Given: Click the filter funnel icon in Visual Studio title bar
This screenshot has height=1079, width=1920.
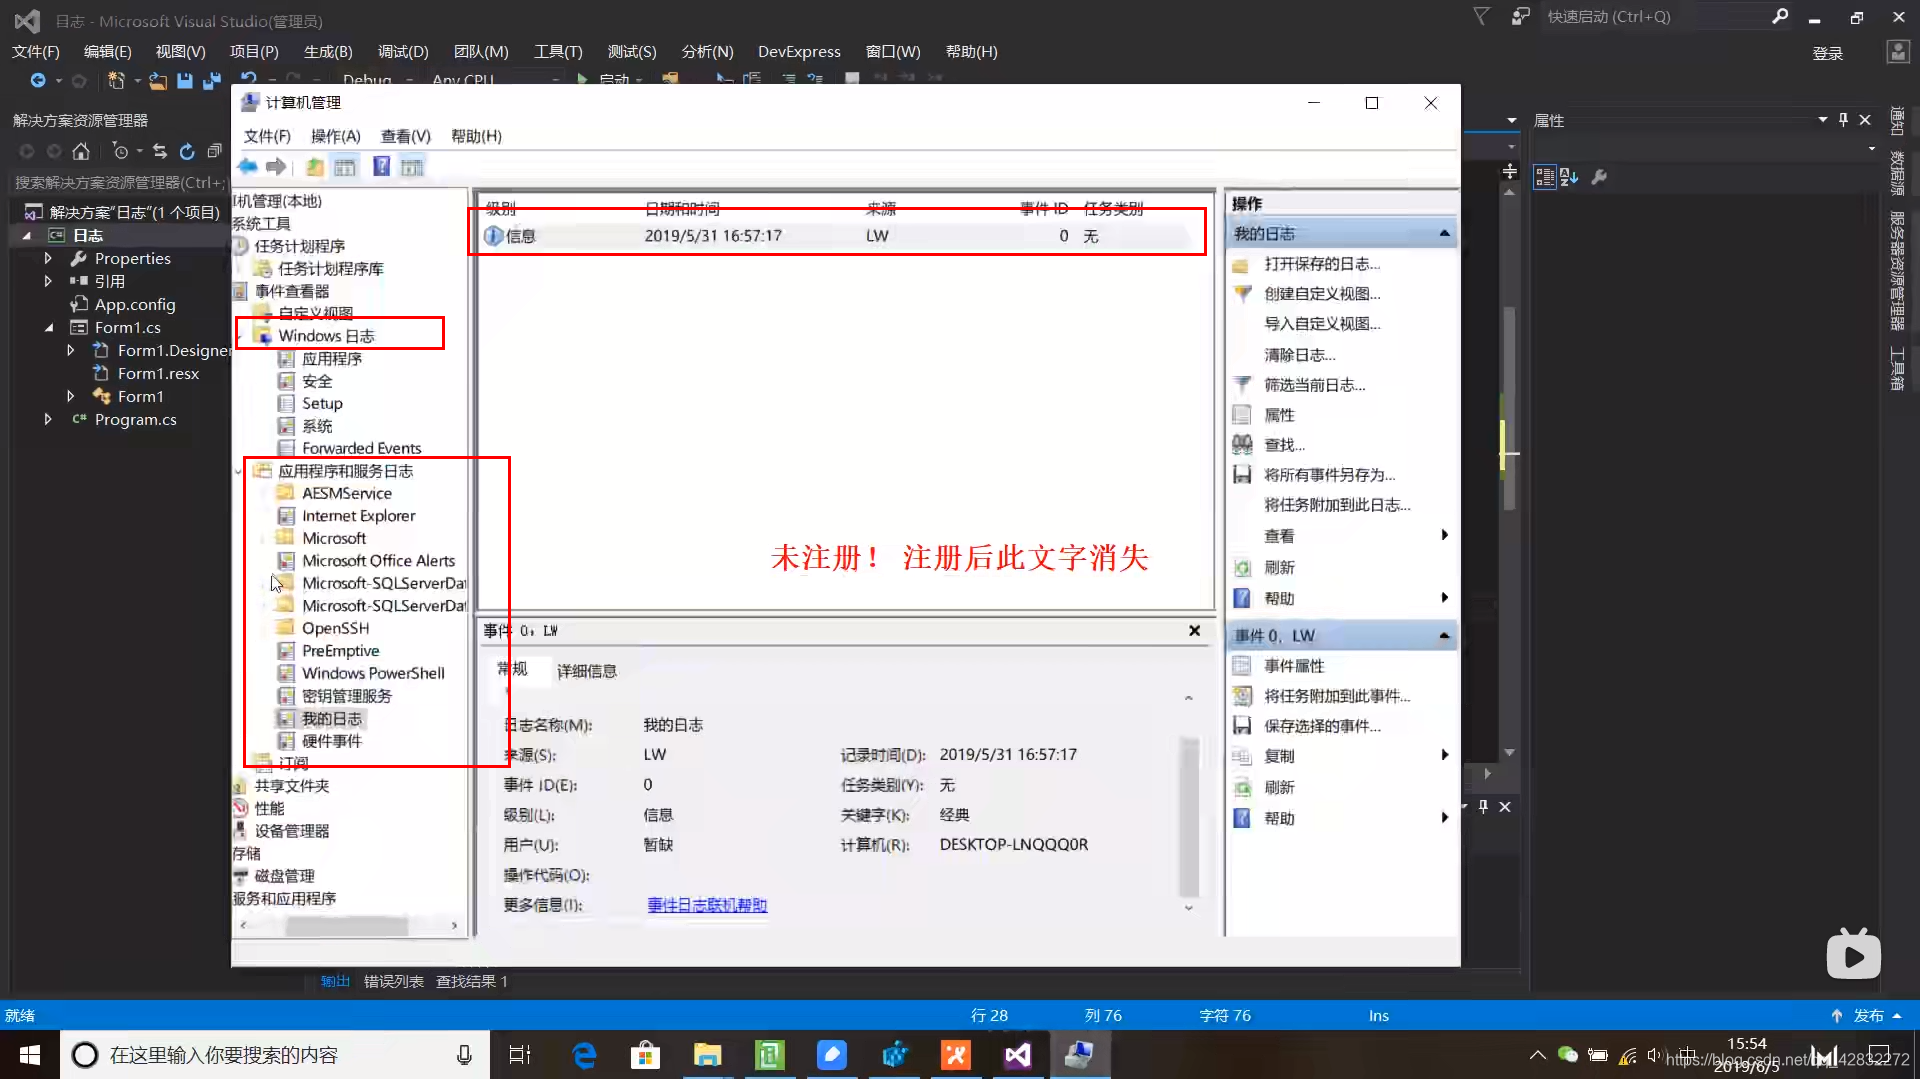Looking at the screenshot, I should [1482, 16].
